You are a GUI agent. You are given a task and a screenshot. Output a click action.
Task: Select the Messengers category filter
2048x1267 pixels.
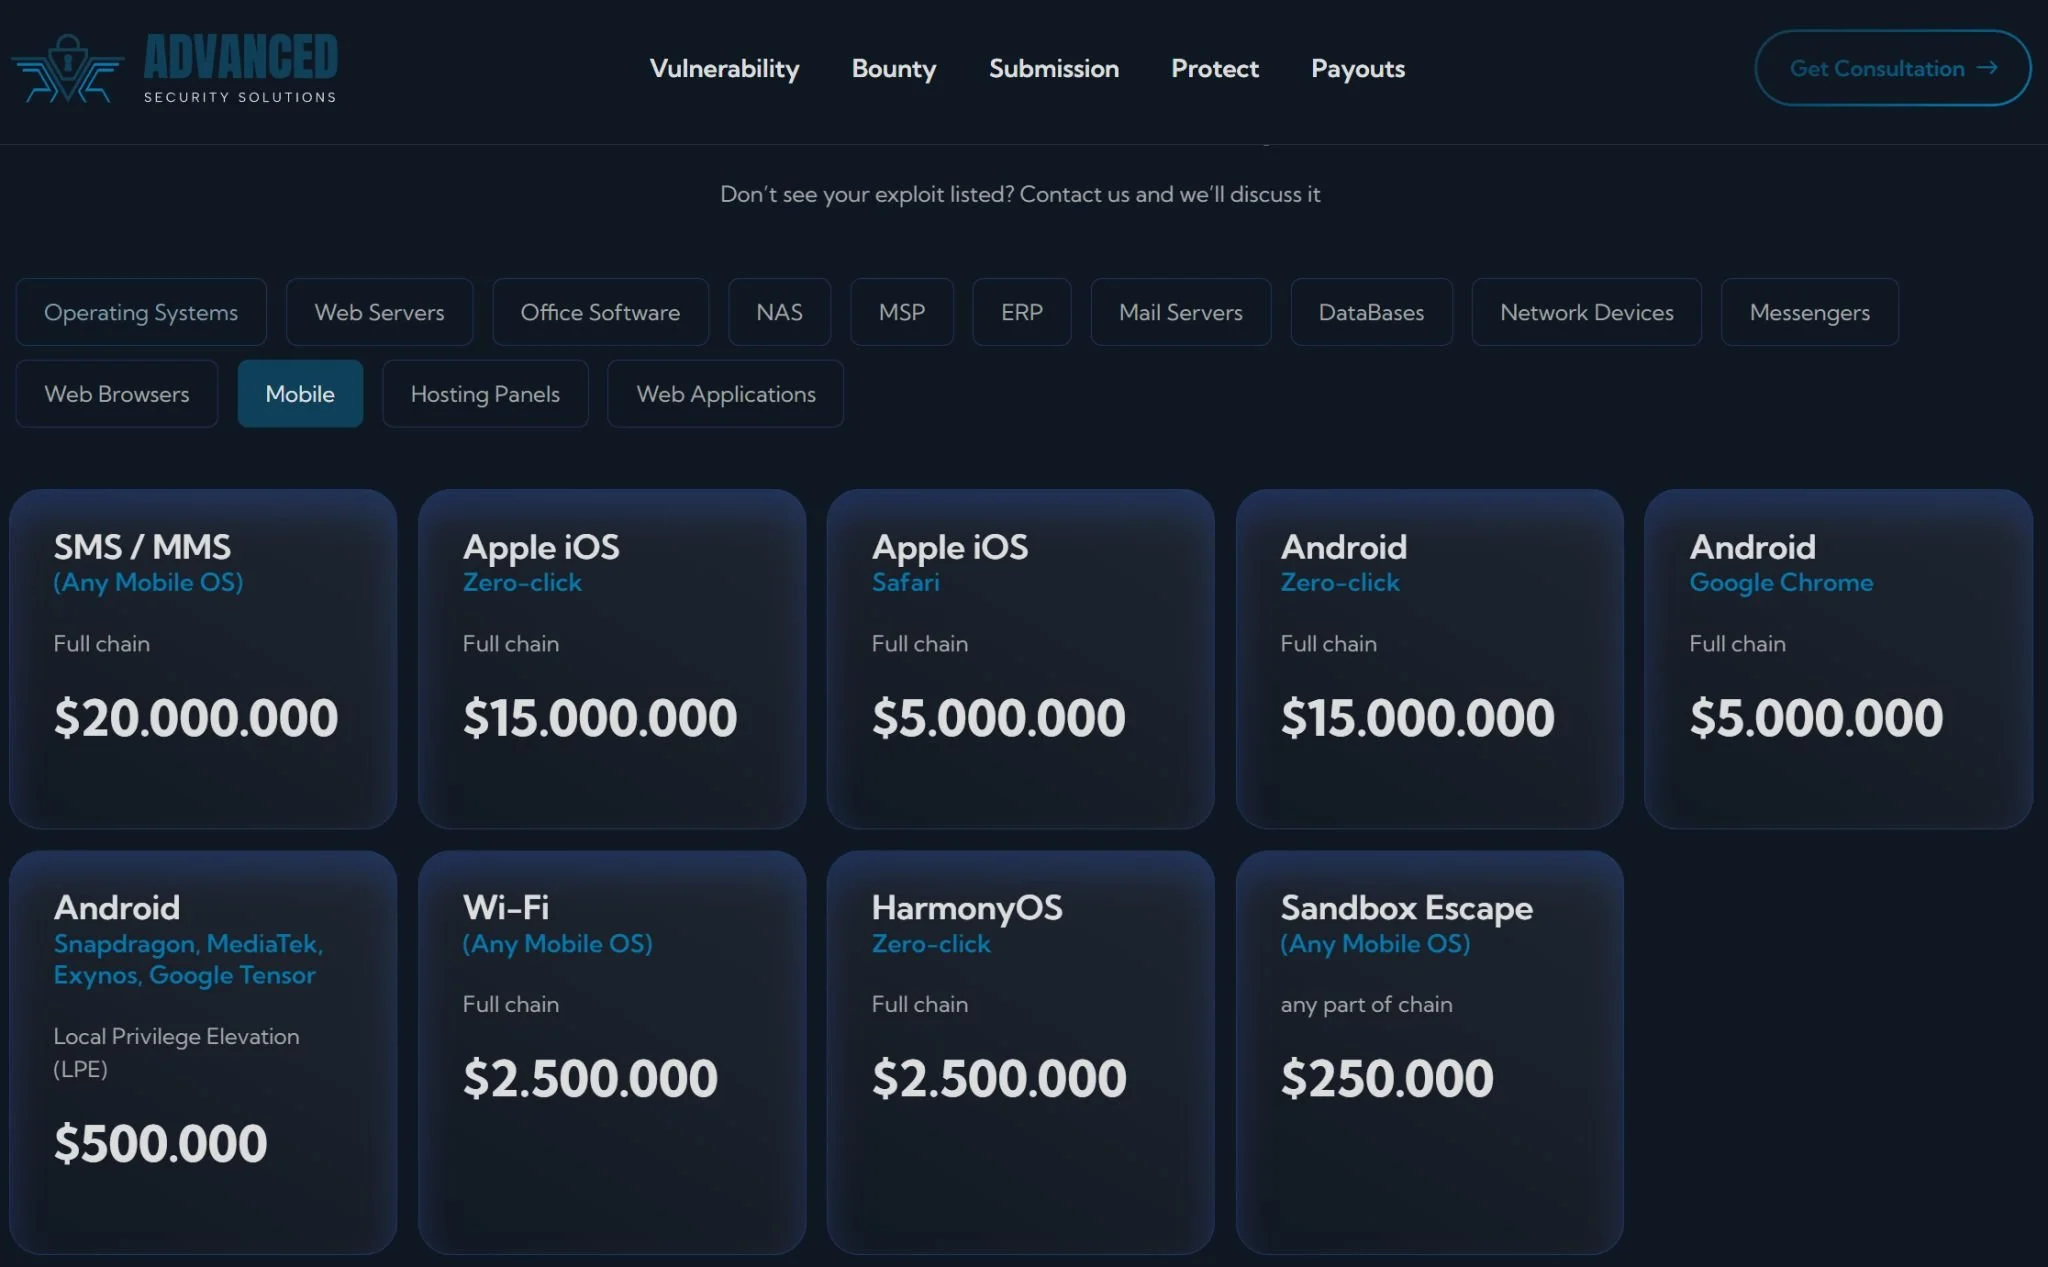coord(1809,312)
